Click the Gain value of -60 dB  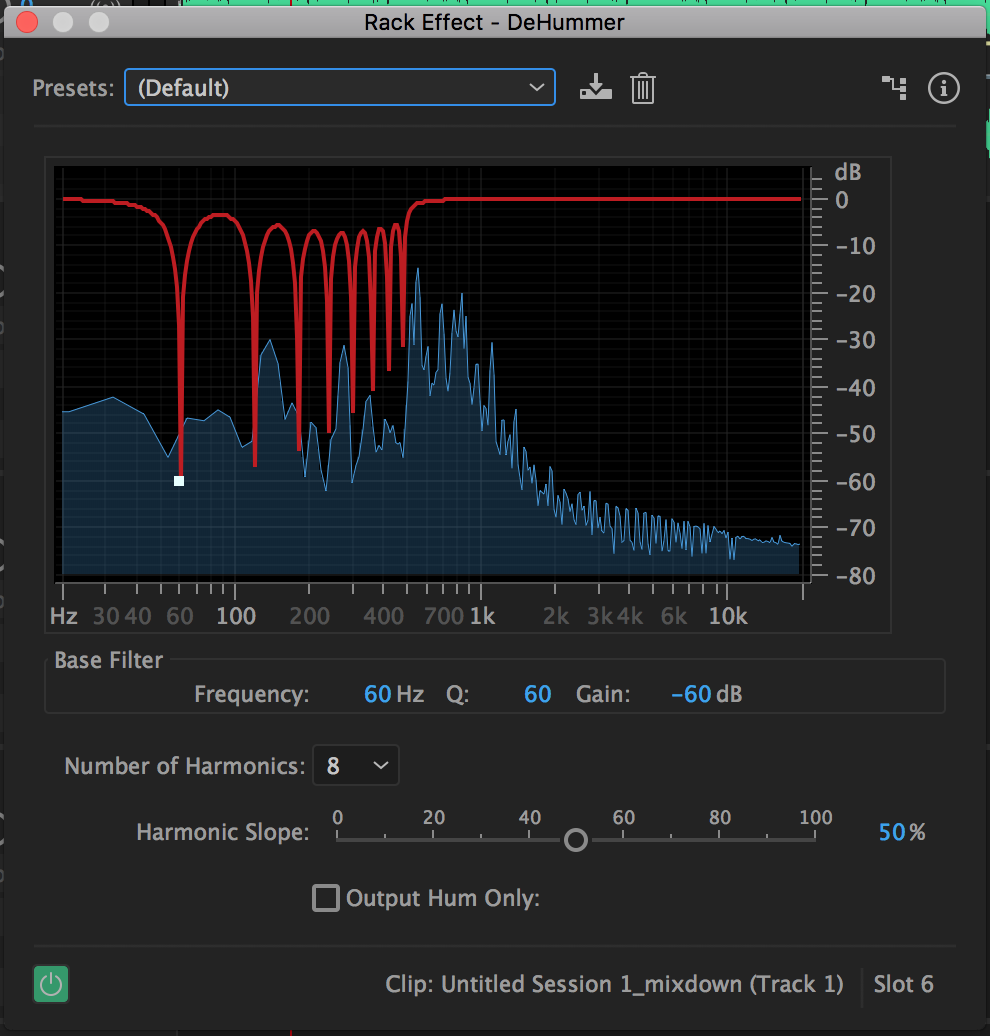[690, 694]
